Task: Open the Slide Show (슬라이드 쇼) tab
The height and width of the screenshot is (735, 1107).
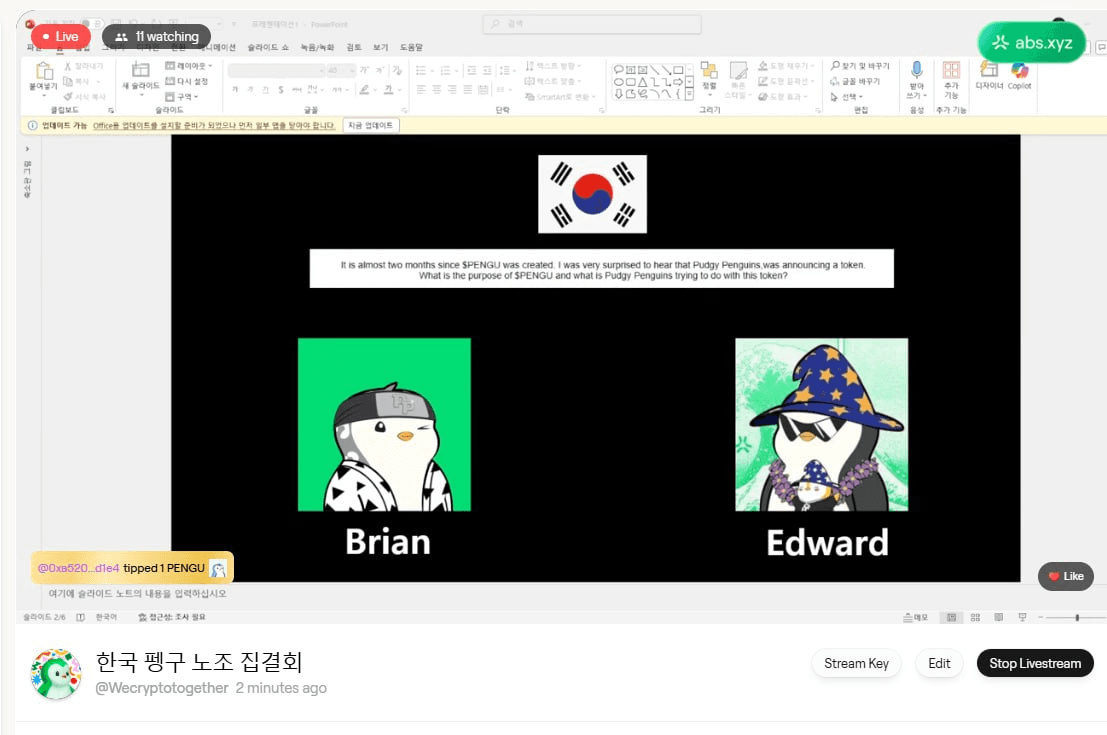Action: [268, 47]
